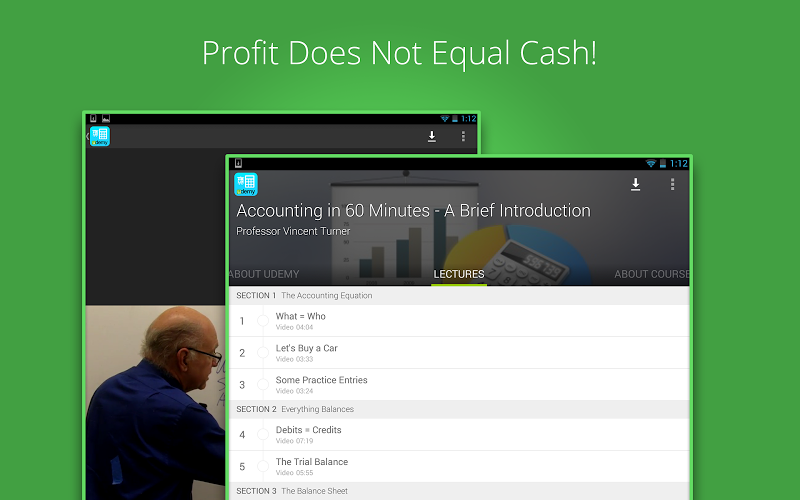Switch to the About Course tab
800x500 pixels.
(652, 274)
